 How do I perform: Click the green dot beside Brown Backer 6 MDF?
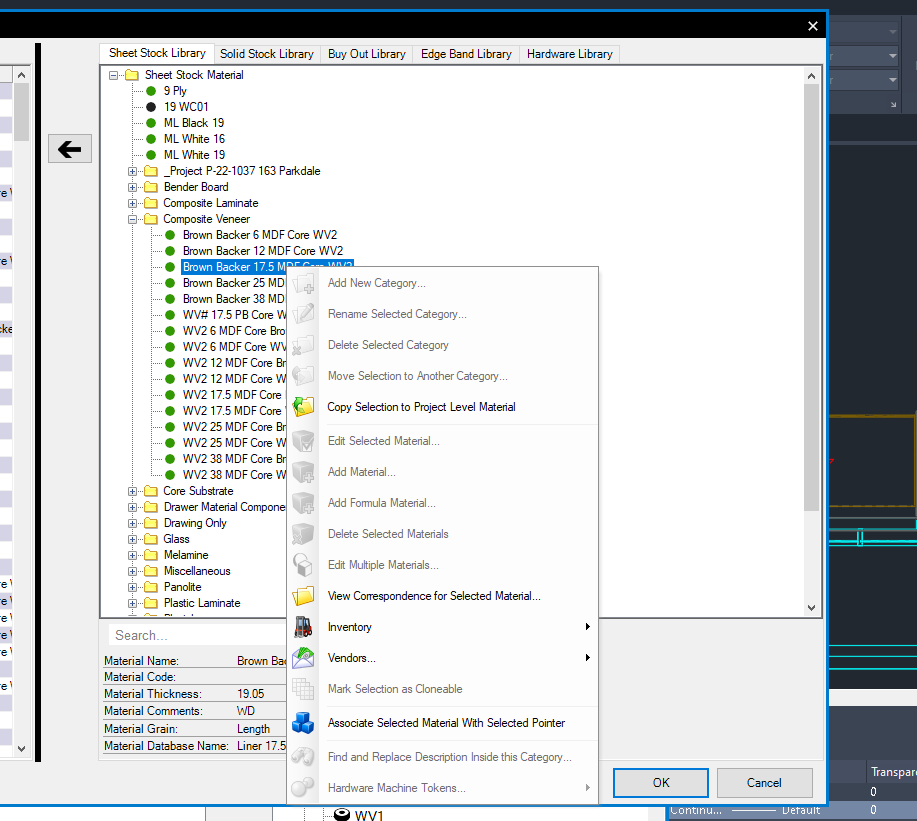170,235
